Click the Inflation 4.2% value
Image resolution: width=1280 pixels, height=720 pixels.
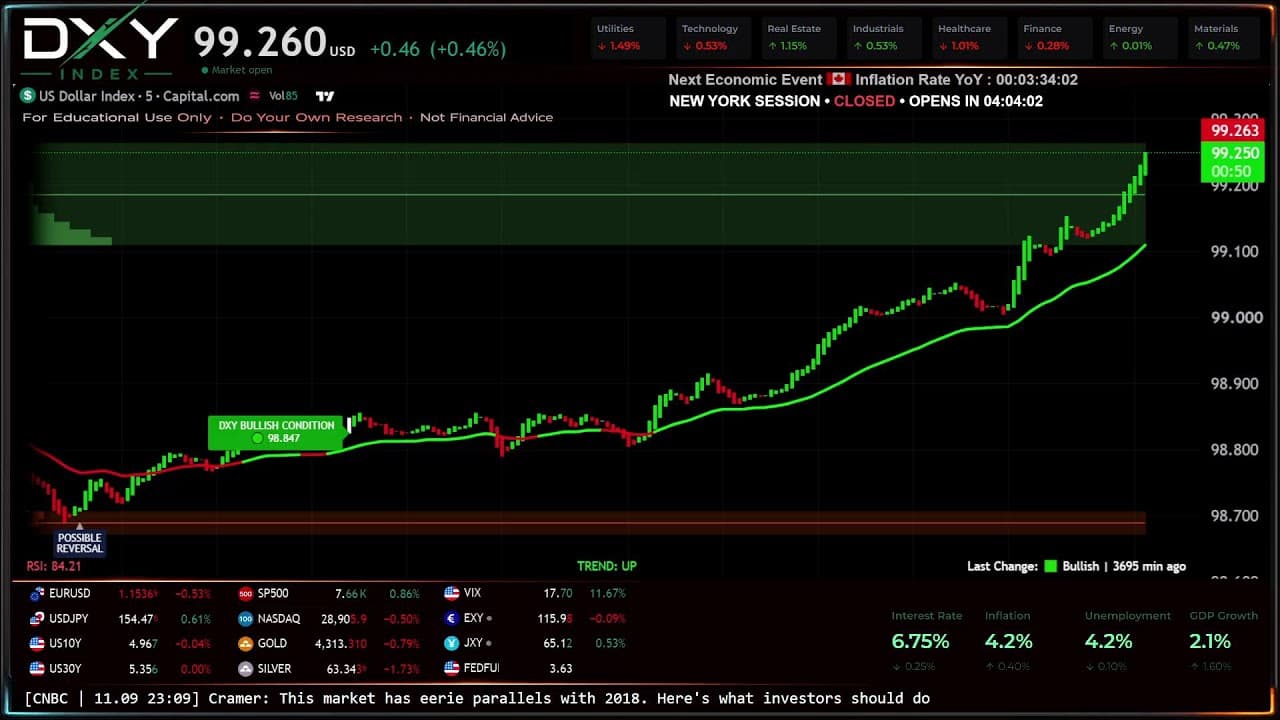1008,641
